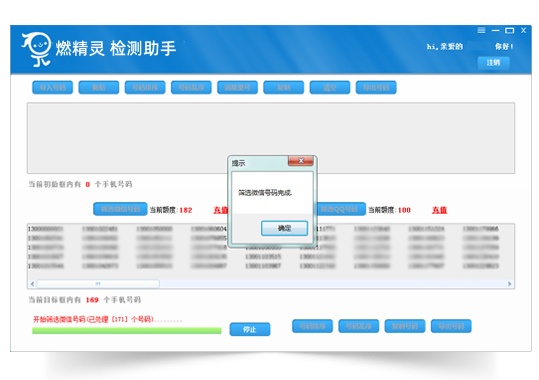Click the 复制 button in top toolbar
This screenshot has height=380, width=539.
[284, 87]
